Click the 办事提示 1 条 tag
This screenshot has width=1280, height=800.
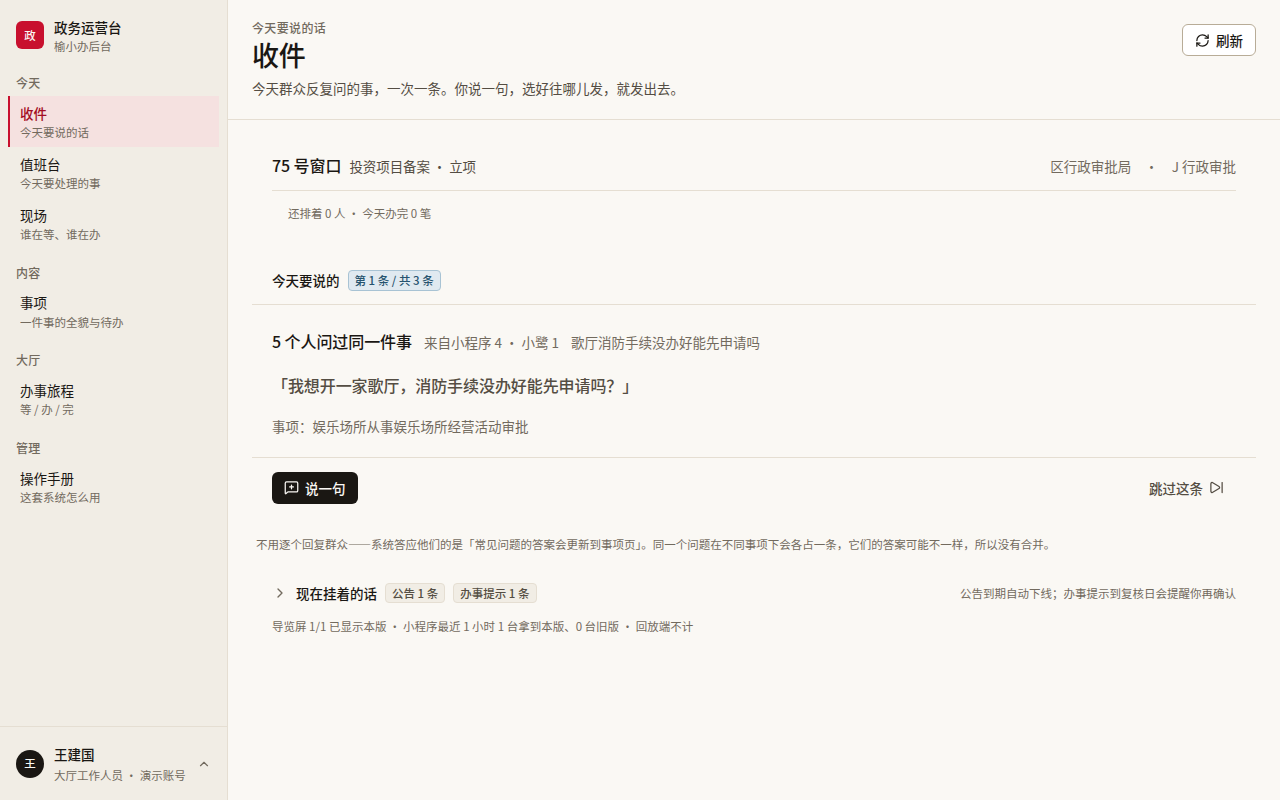[495, 593]
